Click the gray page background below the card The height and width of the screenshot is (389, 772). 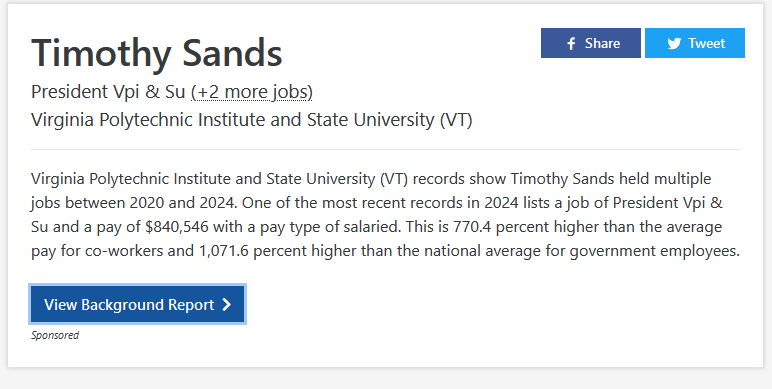(386, 379)
